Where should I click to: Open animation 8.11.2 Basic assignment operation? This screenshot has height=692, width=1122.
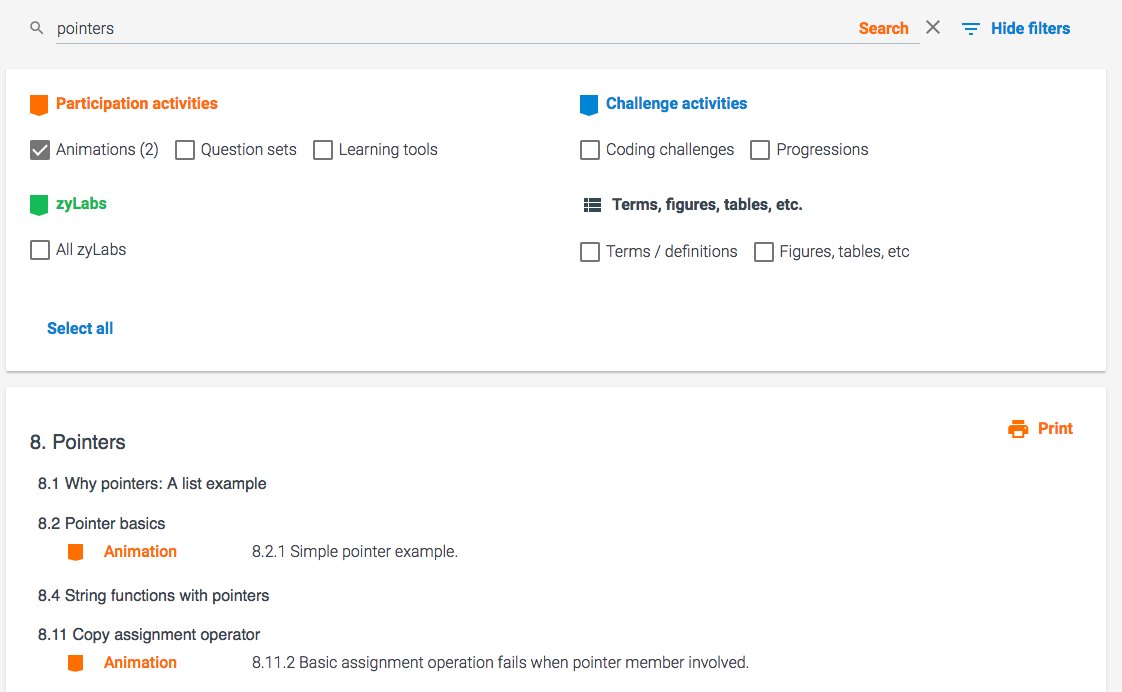[500, 663]
